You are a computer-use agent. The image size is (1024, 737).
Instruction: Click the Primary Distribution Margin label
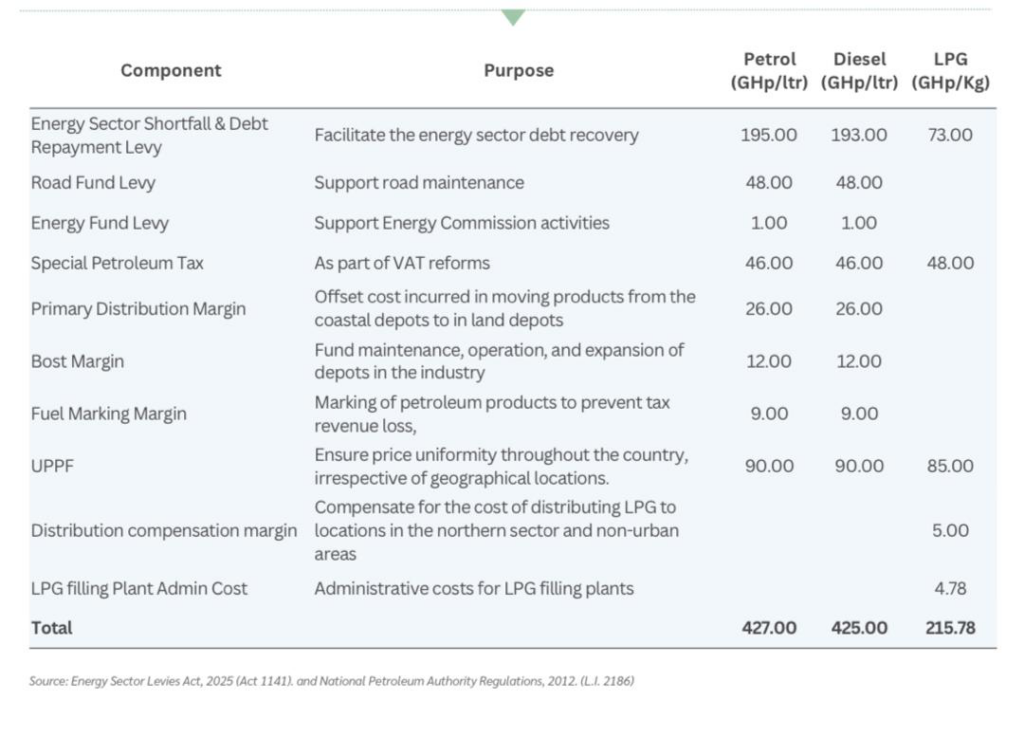tap(138, 309)
